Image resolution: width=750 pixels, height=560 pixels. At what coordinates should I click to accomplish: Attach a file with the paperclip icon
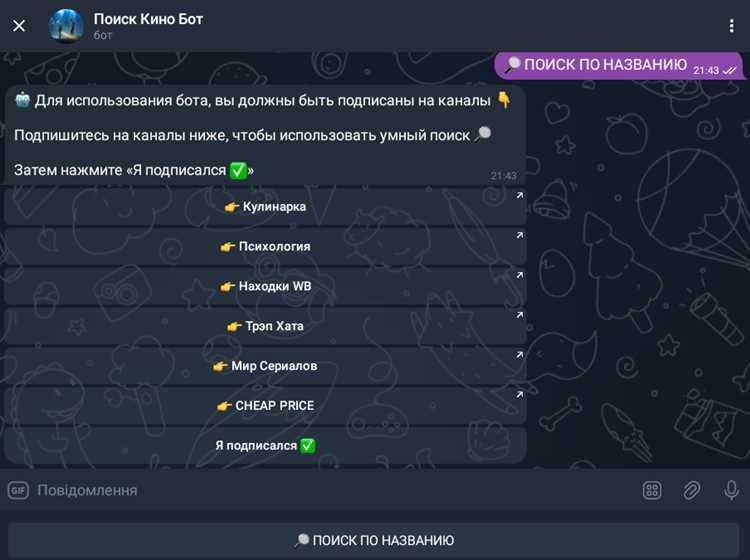coord(692,490)
